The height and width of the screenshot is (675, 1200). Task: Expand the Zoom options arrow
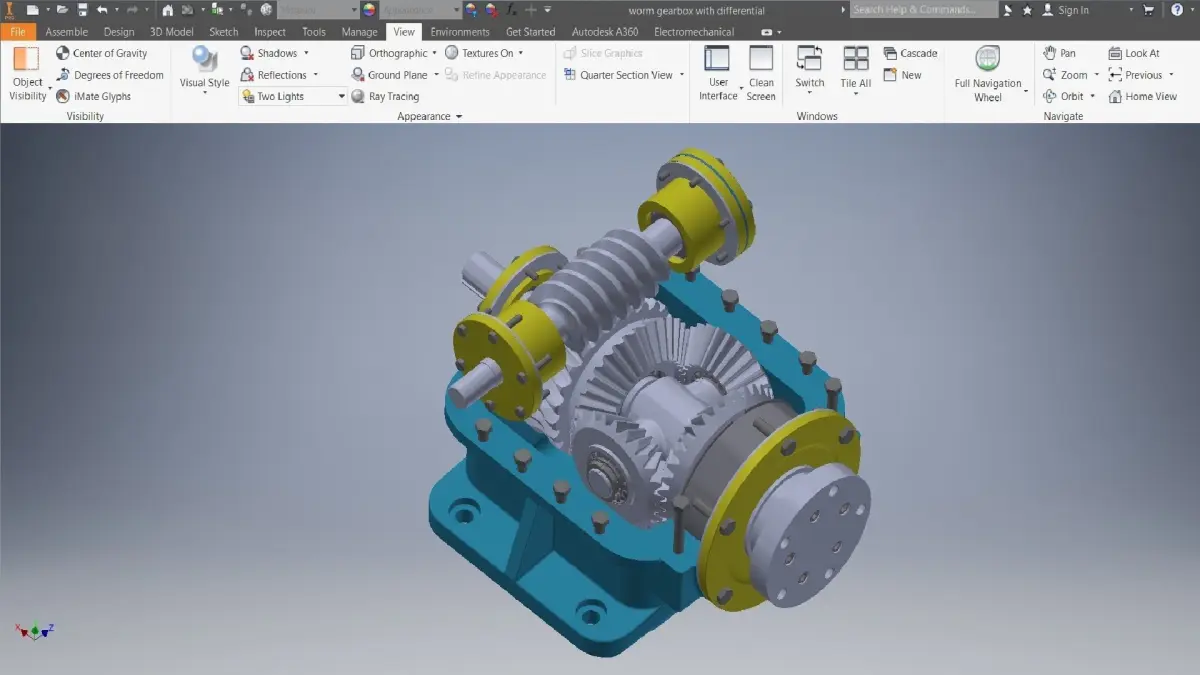click(x=1096, y=75)
